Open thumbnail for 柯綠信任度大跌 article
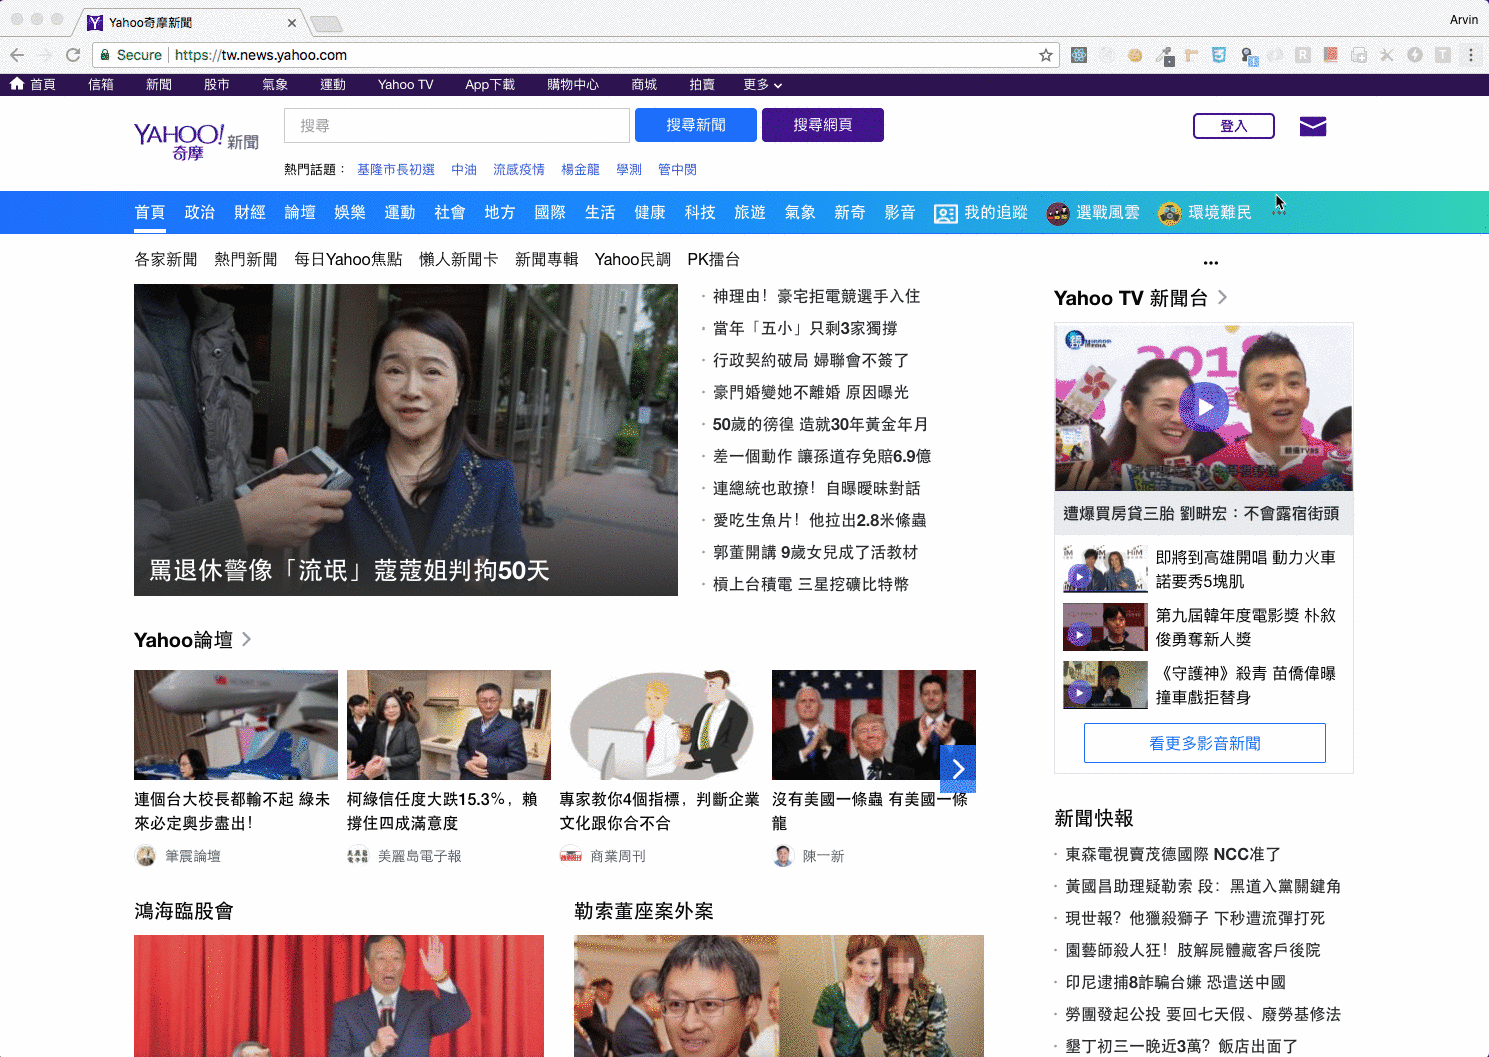The image size is (1489, 1057). [449, 725]
